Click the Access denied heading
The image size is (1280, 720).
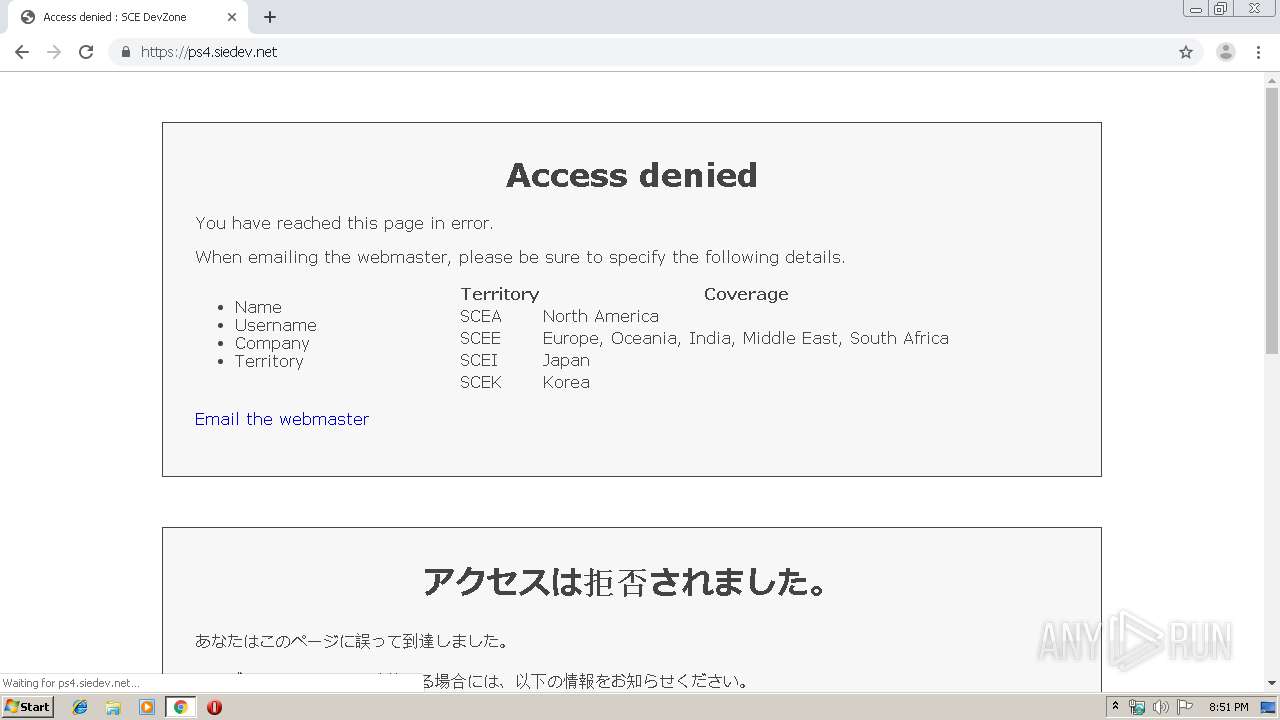pyautogui.click(x=632, y=175)
